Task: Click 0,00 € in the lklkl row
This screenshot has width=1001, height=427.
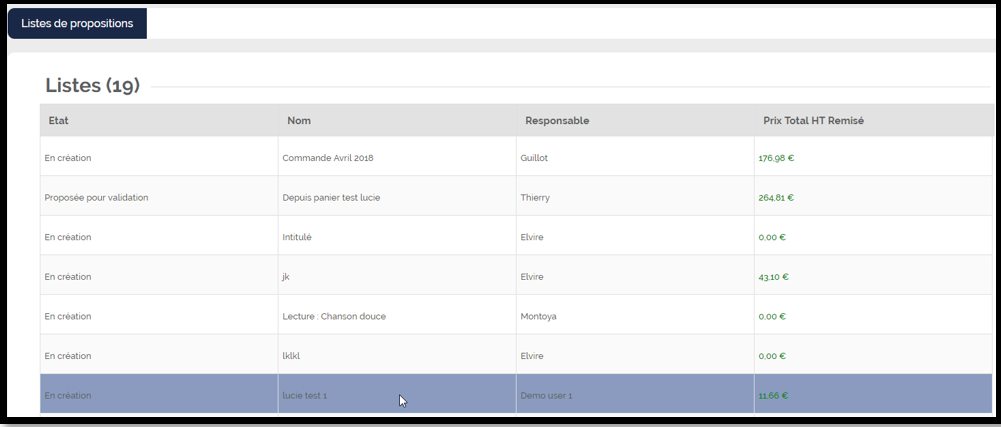Action: [x=772, y=356]
